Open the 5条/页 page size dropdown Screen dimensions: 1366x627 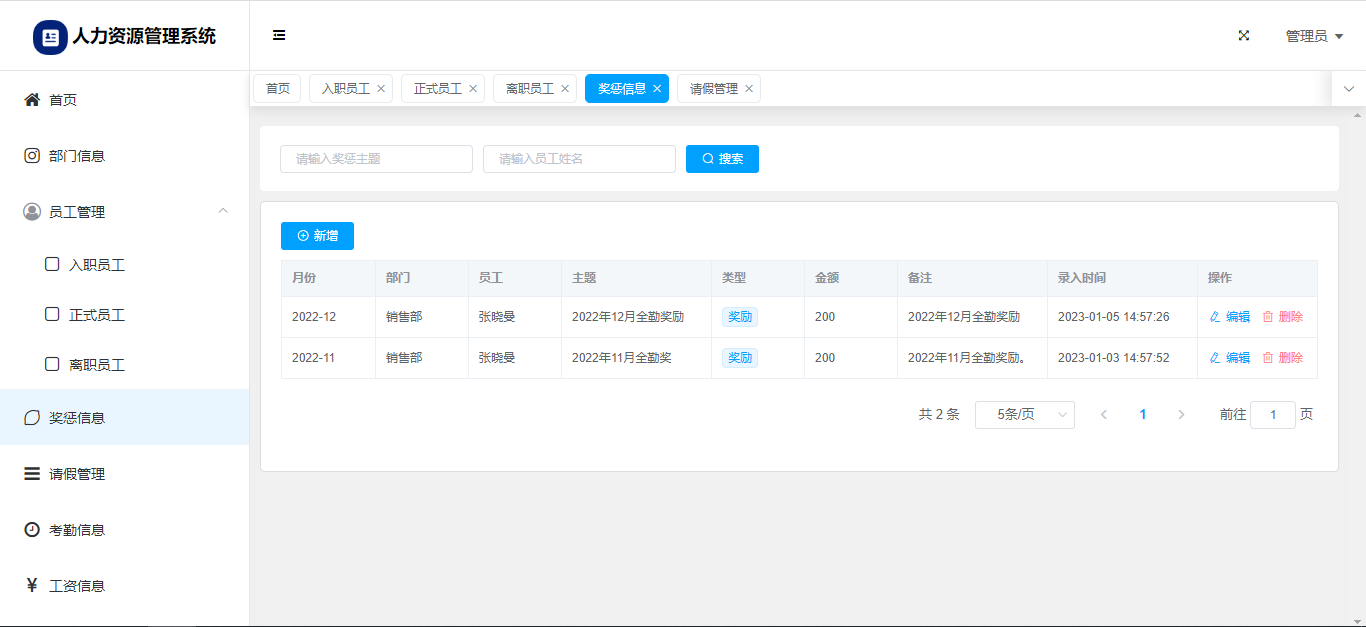pos(1024,415)
